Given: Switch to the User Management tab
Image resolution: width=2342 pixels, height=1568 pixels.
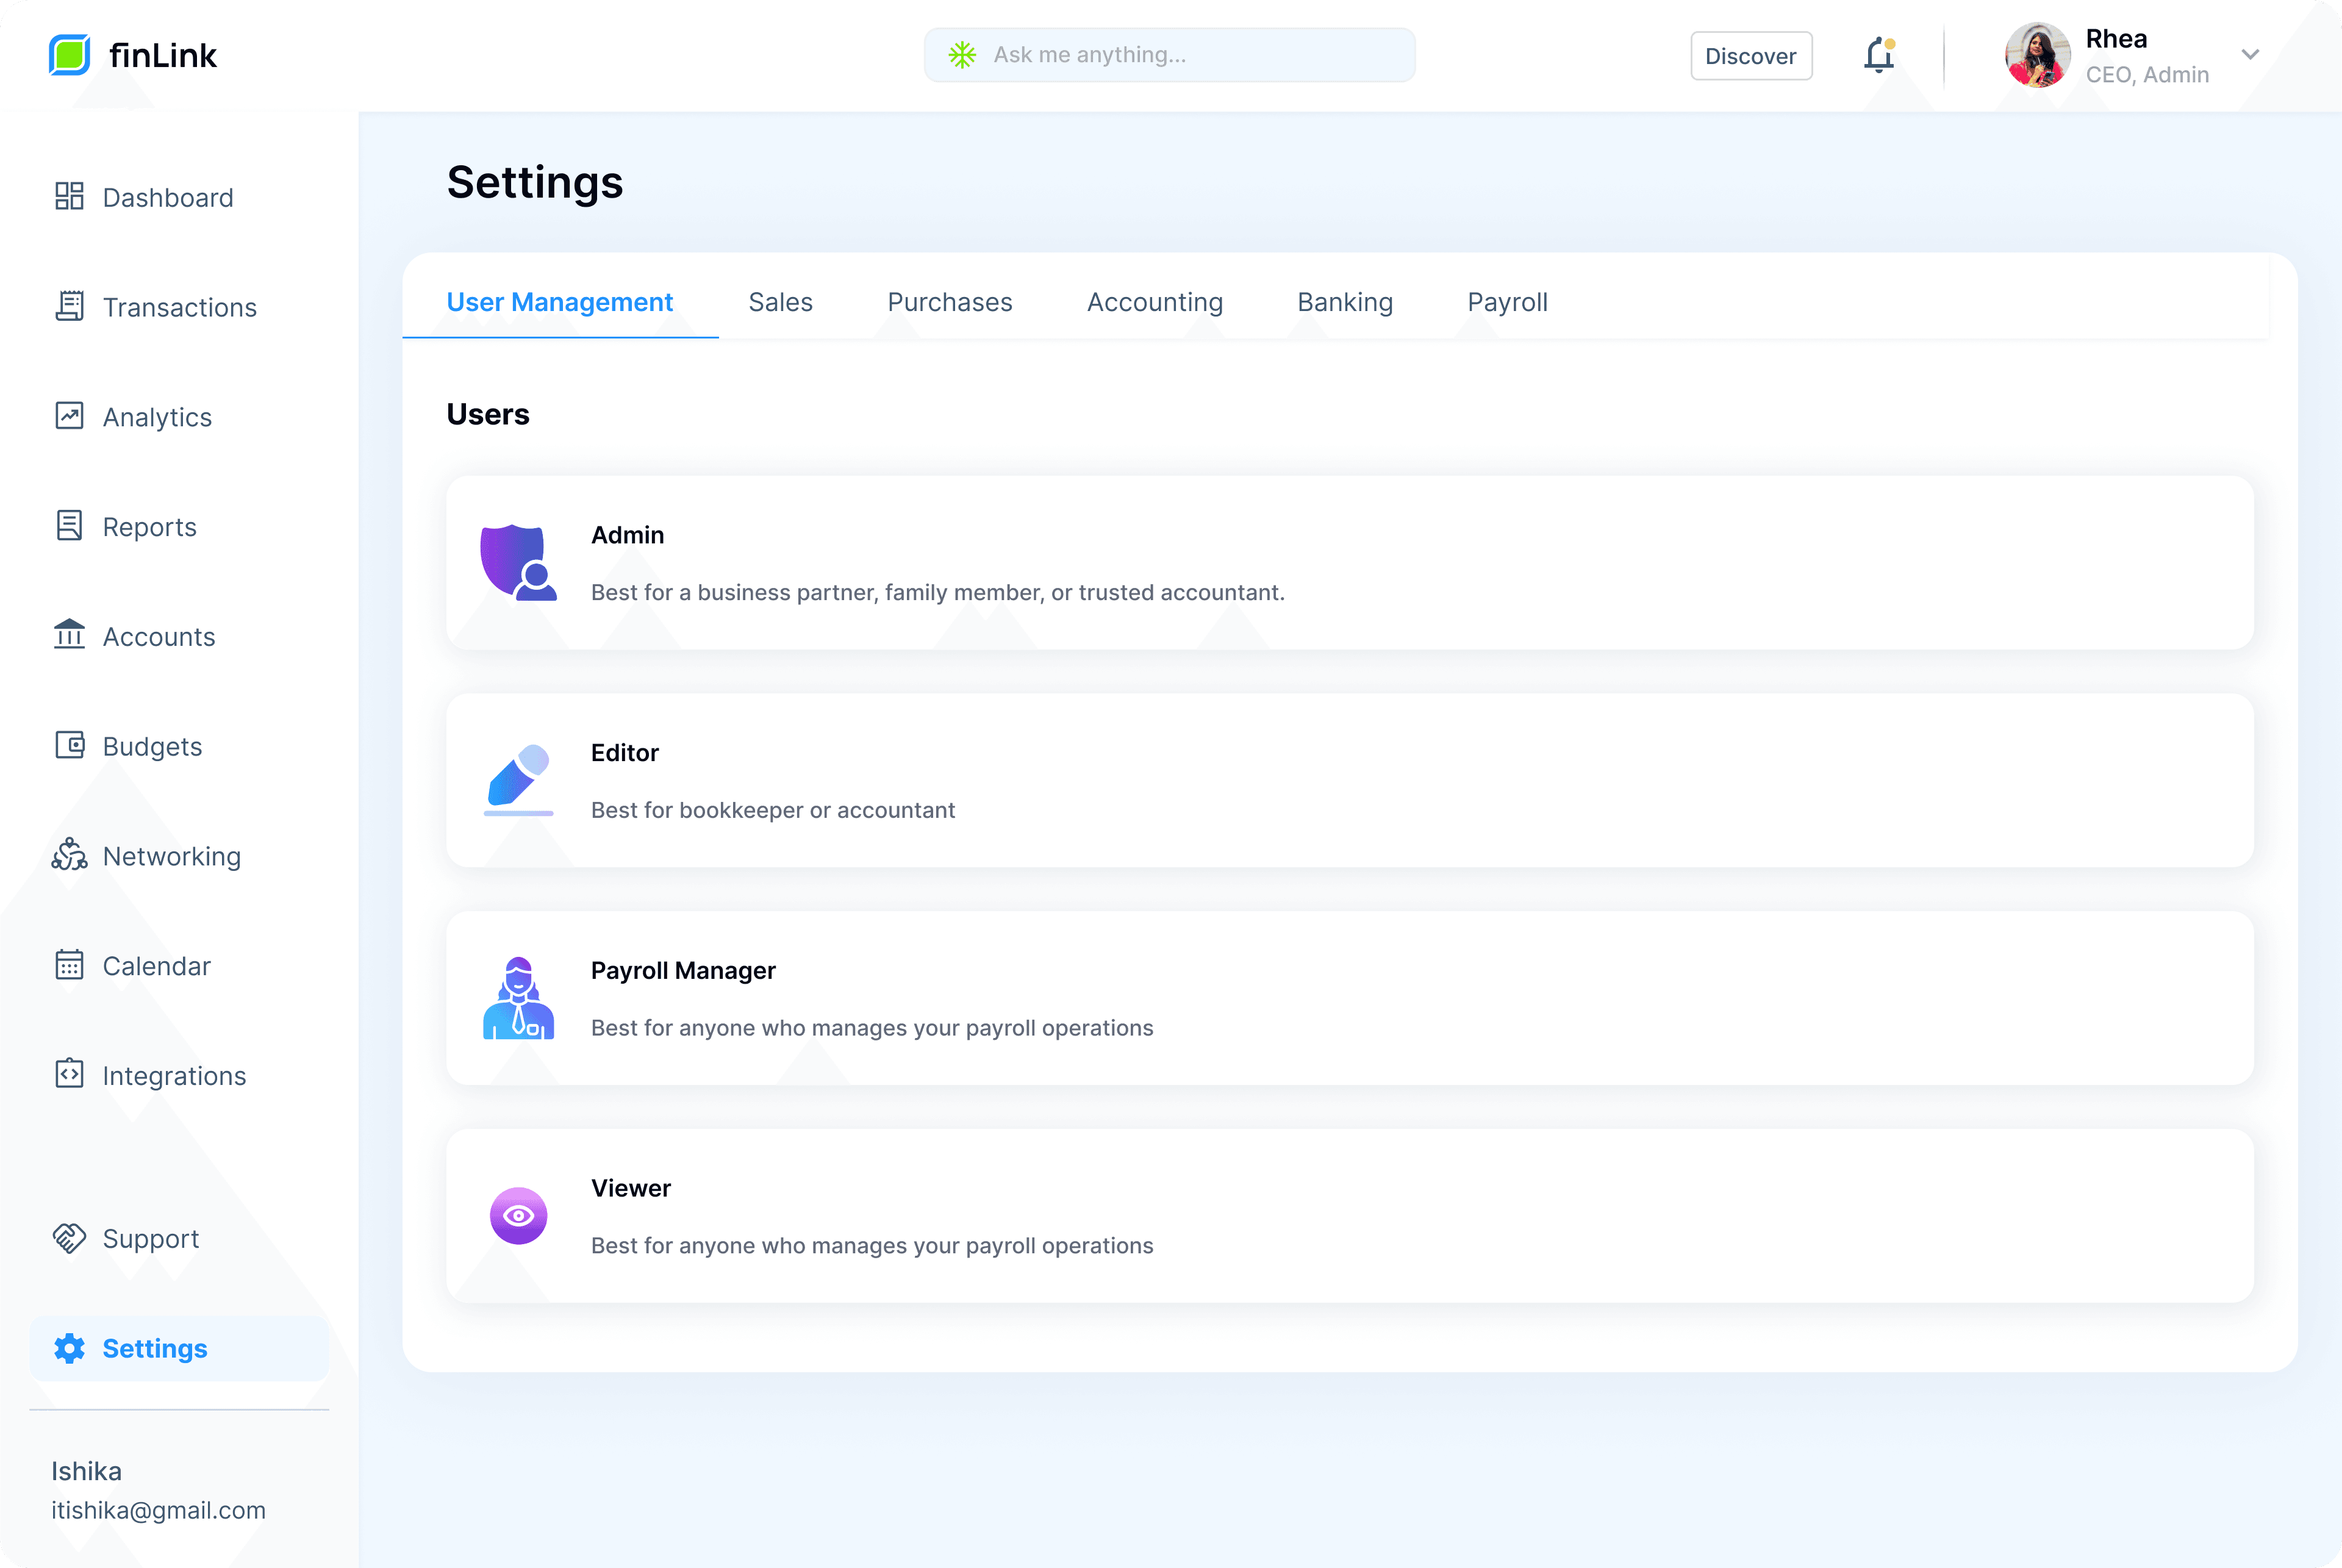Looking at the screenshot, I should point(560,302).
